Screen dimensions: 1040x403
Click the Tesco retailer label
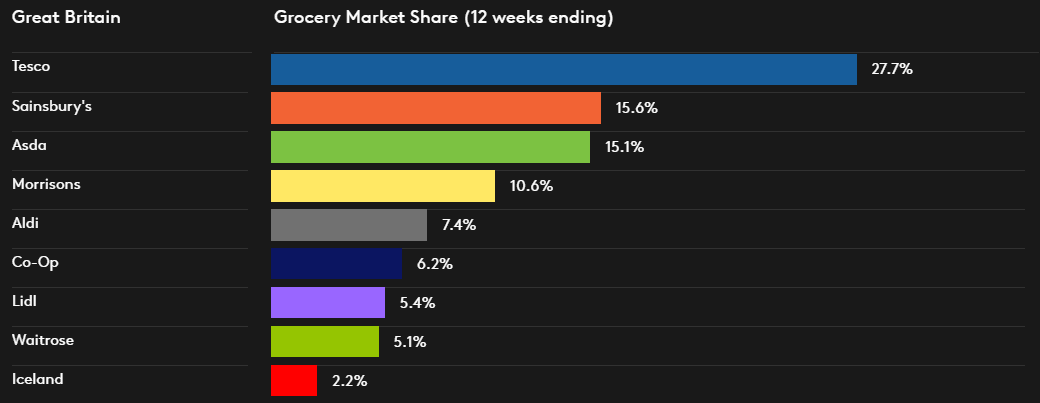[x=31, y=66]
